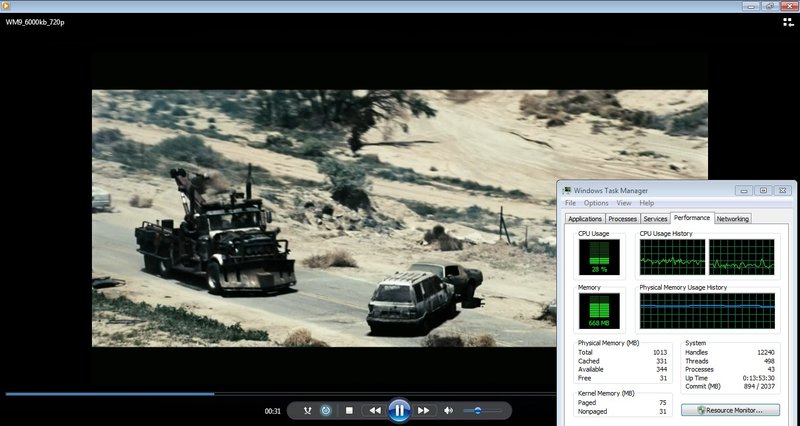
Task: Switch to the Applications tab
Action: pyautogui.click(x=585, y=219)
